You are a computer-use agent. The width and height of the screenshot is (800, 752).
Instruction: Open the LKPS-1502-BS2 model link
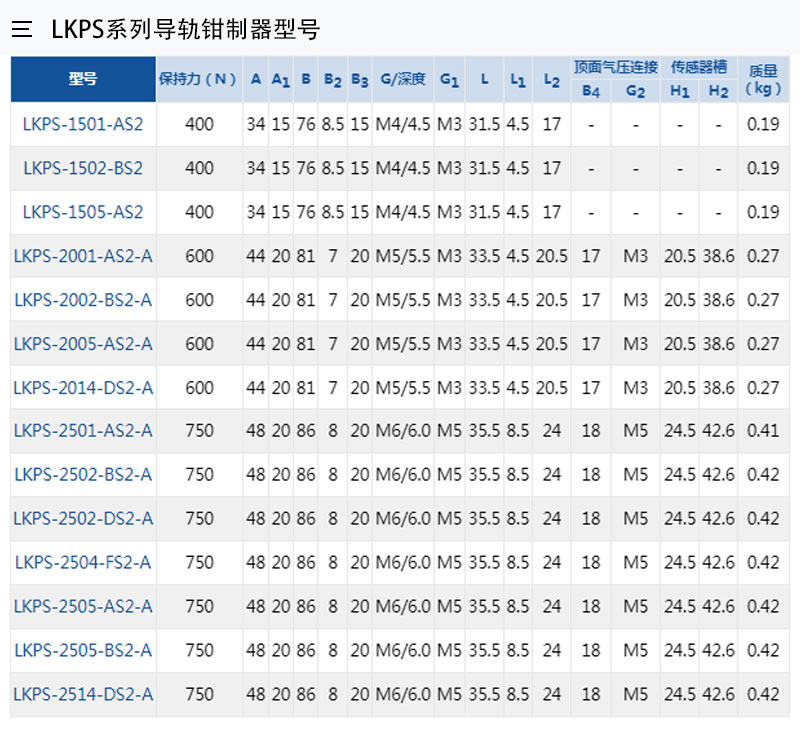83,168
